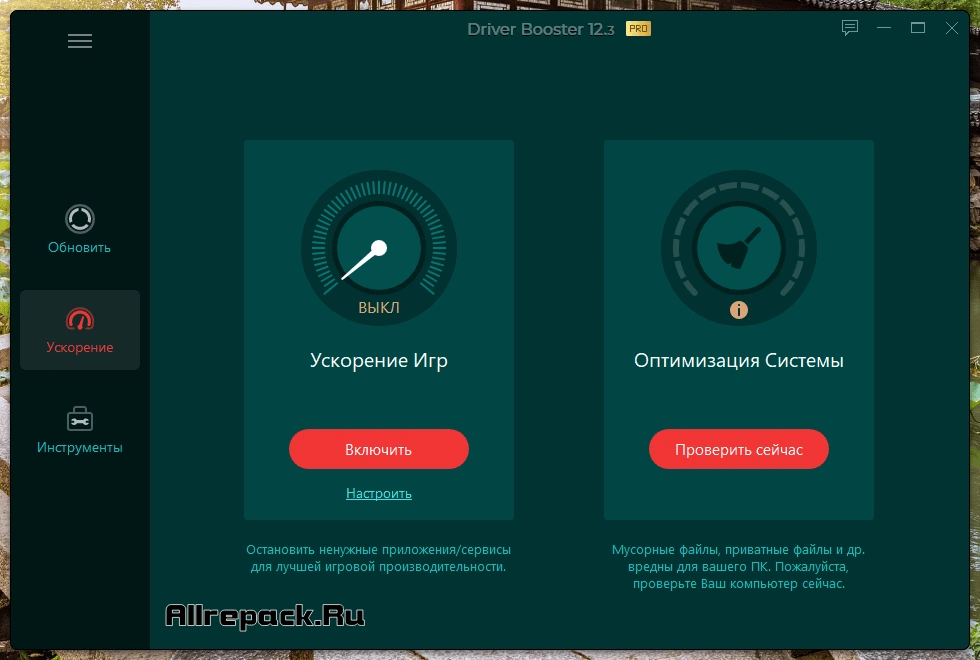Click the description starting with Мусорные файлы
Image resolution: width=980 pixels, height=660 pixels.
coord(739,567)
